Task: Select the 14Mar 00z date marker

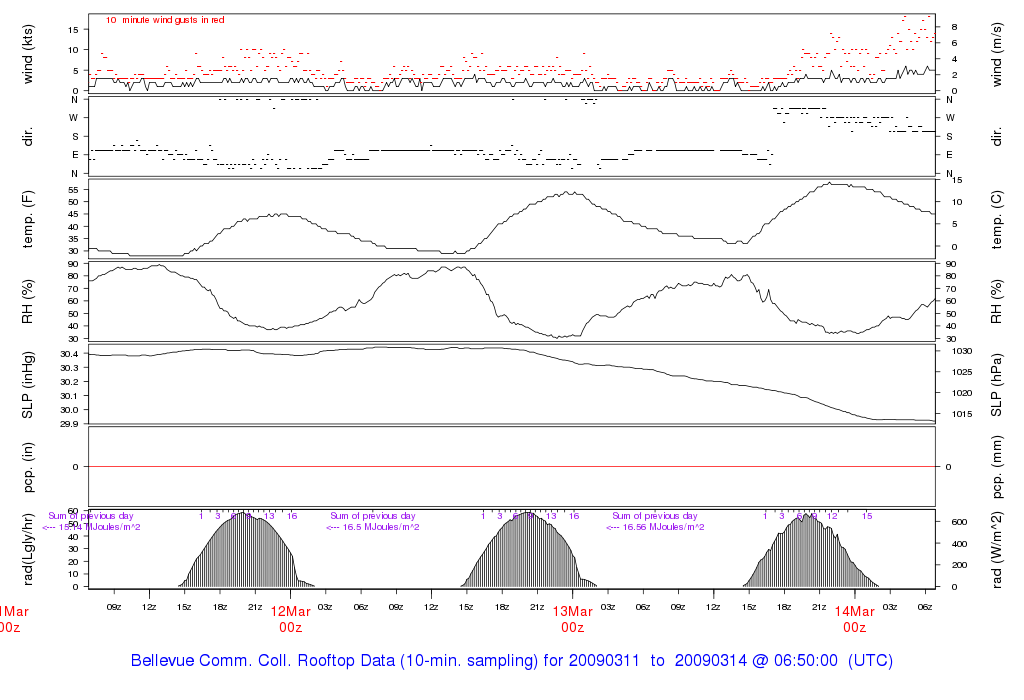Action: click(854, 619)
